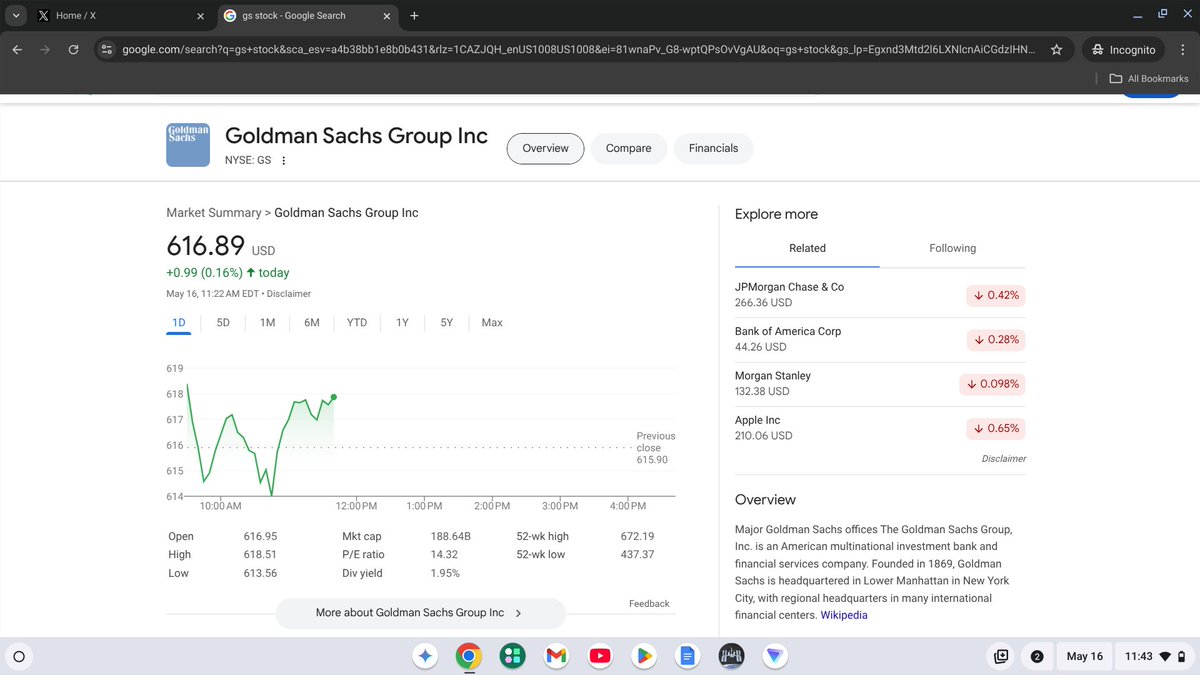The image size is (1200, 675).
Task: Open a new tab with plus button
Action: tap(414, 15)
